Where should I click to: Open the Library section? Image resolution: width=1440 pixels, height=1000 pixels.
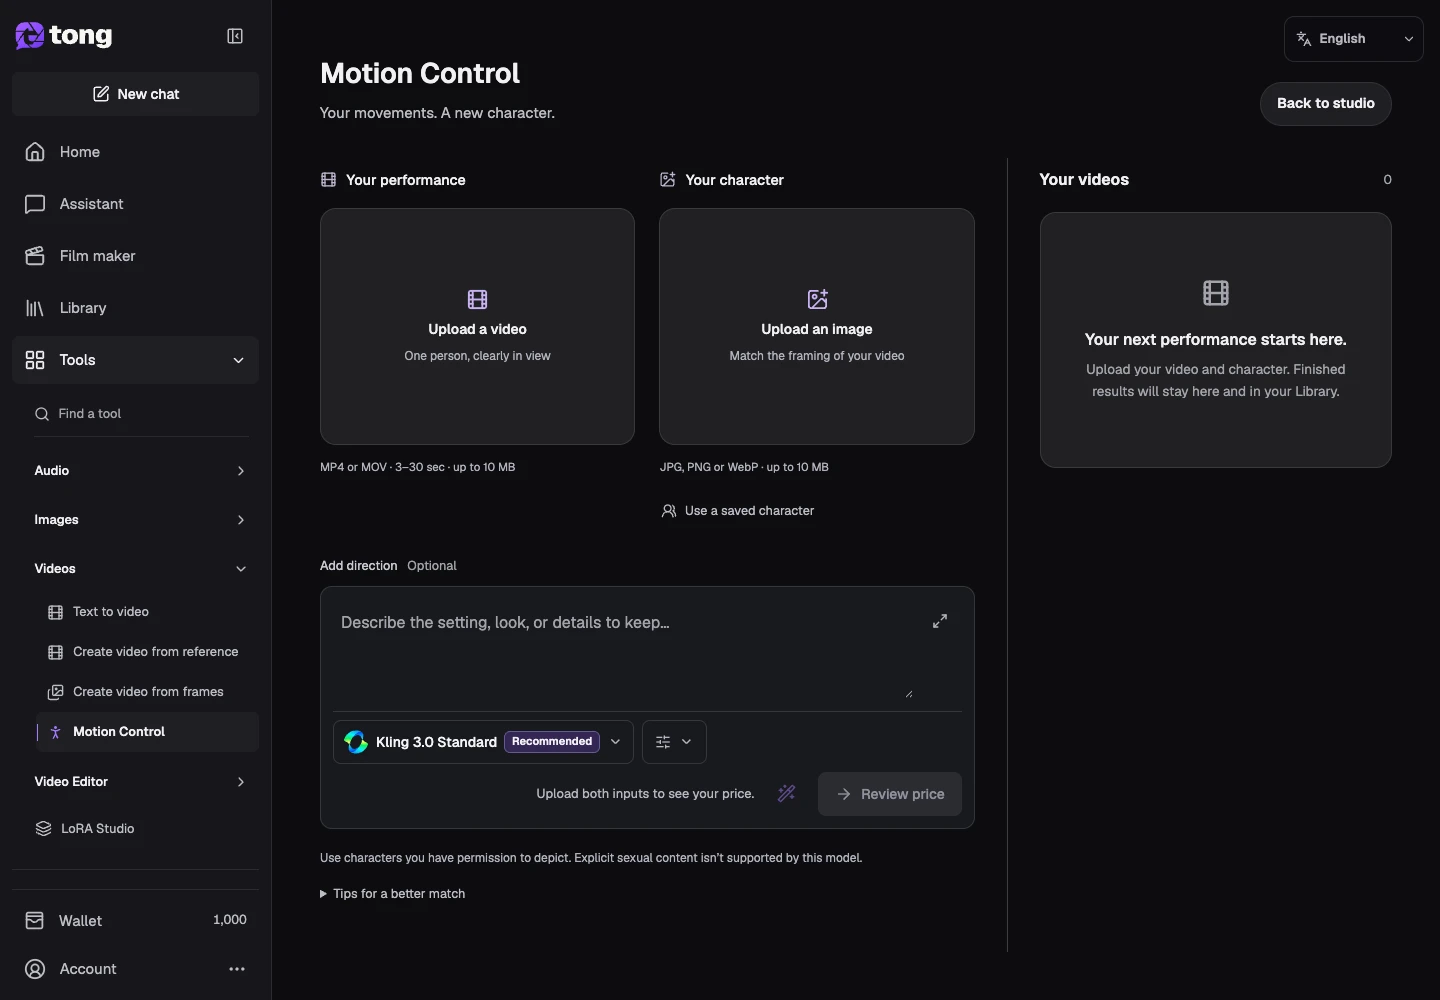(x=135, y=308)
